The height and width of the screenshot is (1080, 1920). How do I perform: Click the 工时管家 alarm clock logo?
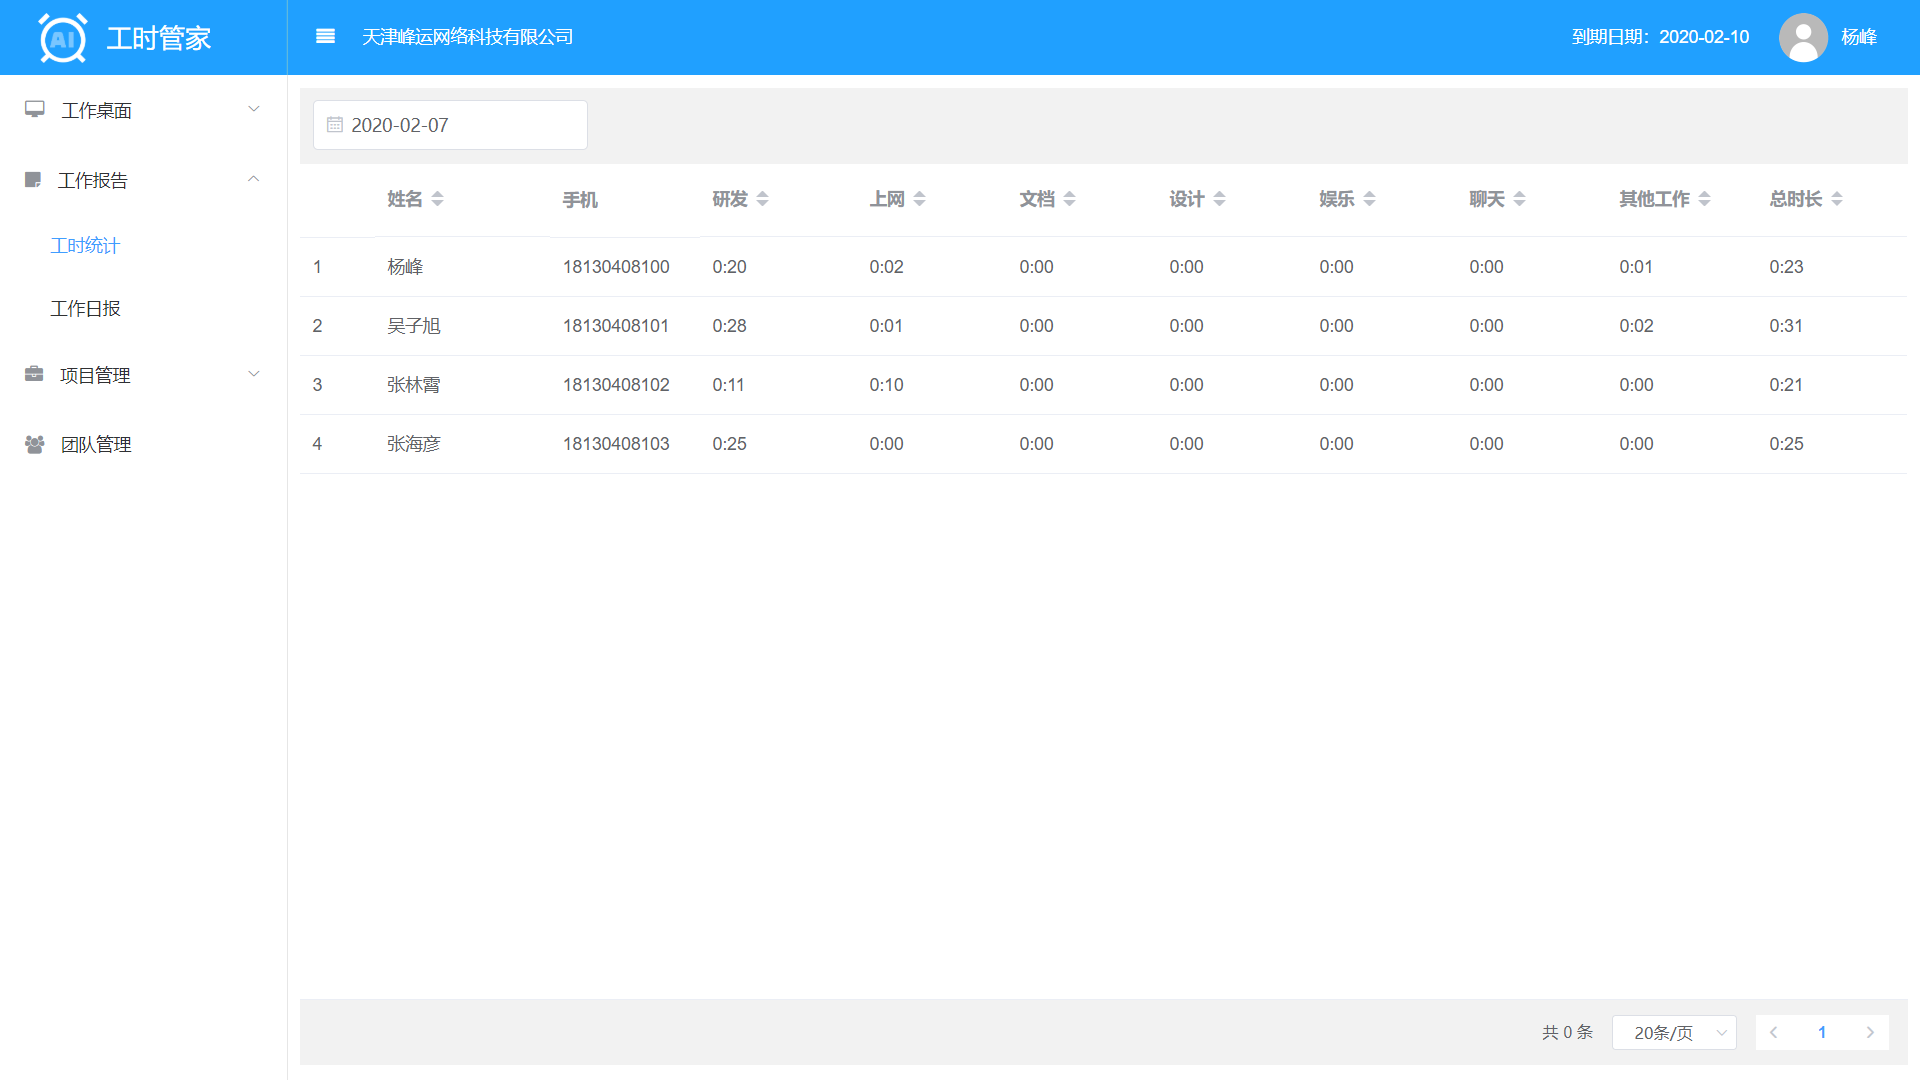pos(63,38)
